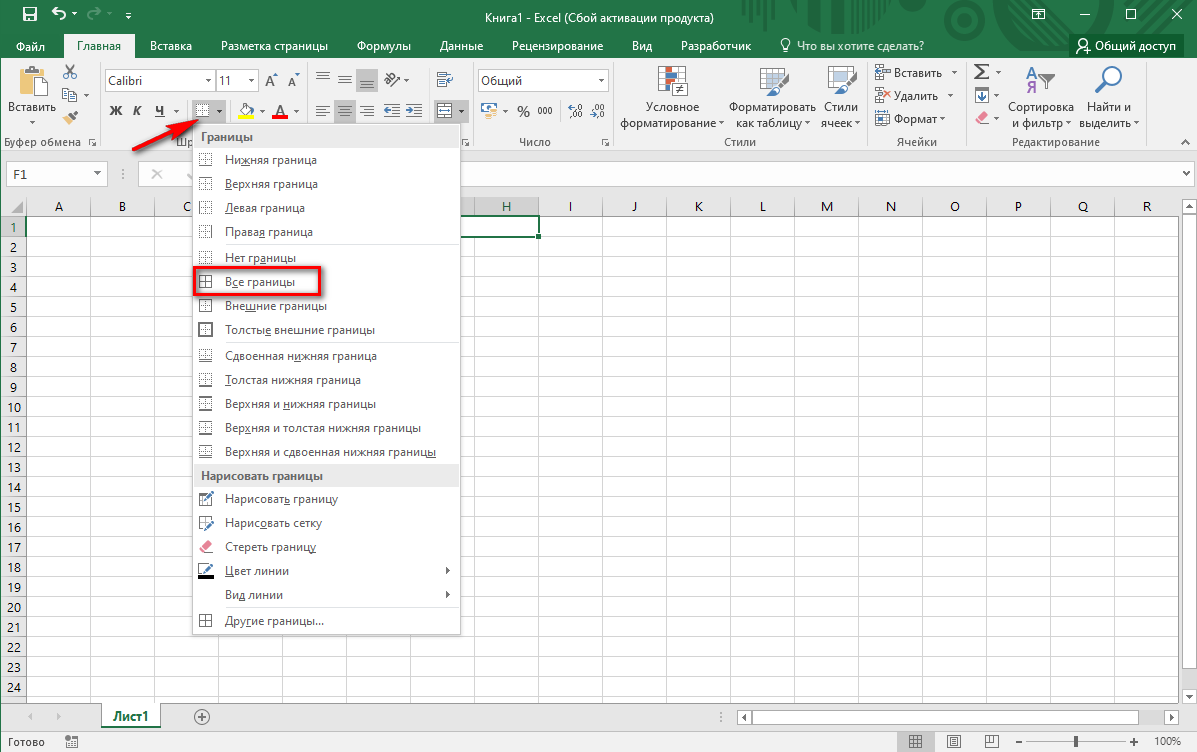
Task: Click the Increase Decimal icon
Action: (576, 111)
